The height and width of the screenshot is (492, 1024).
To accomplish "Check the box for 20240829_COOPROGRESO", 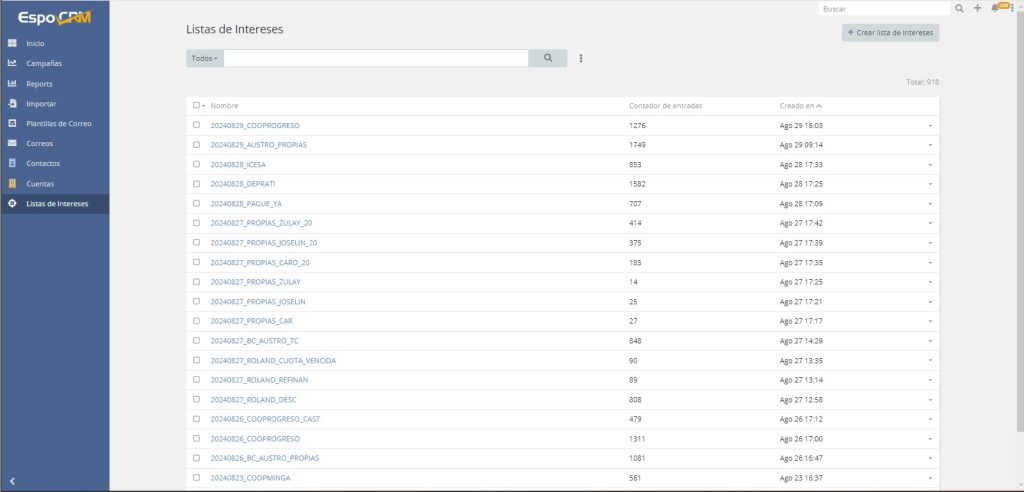I will coord(197,126).
